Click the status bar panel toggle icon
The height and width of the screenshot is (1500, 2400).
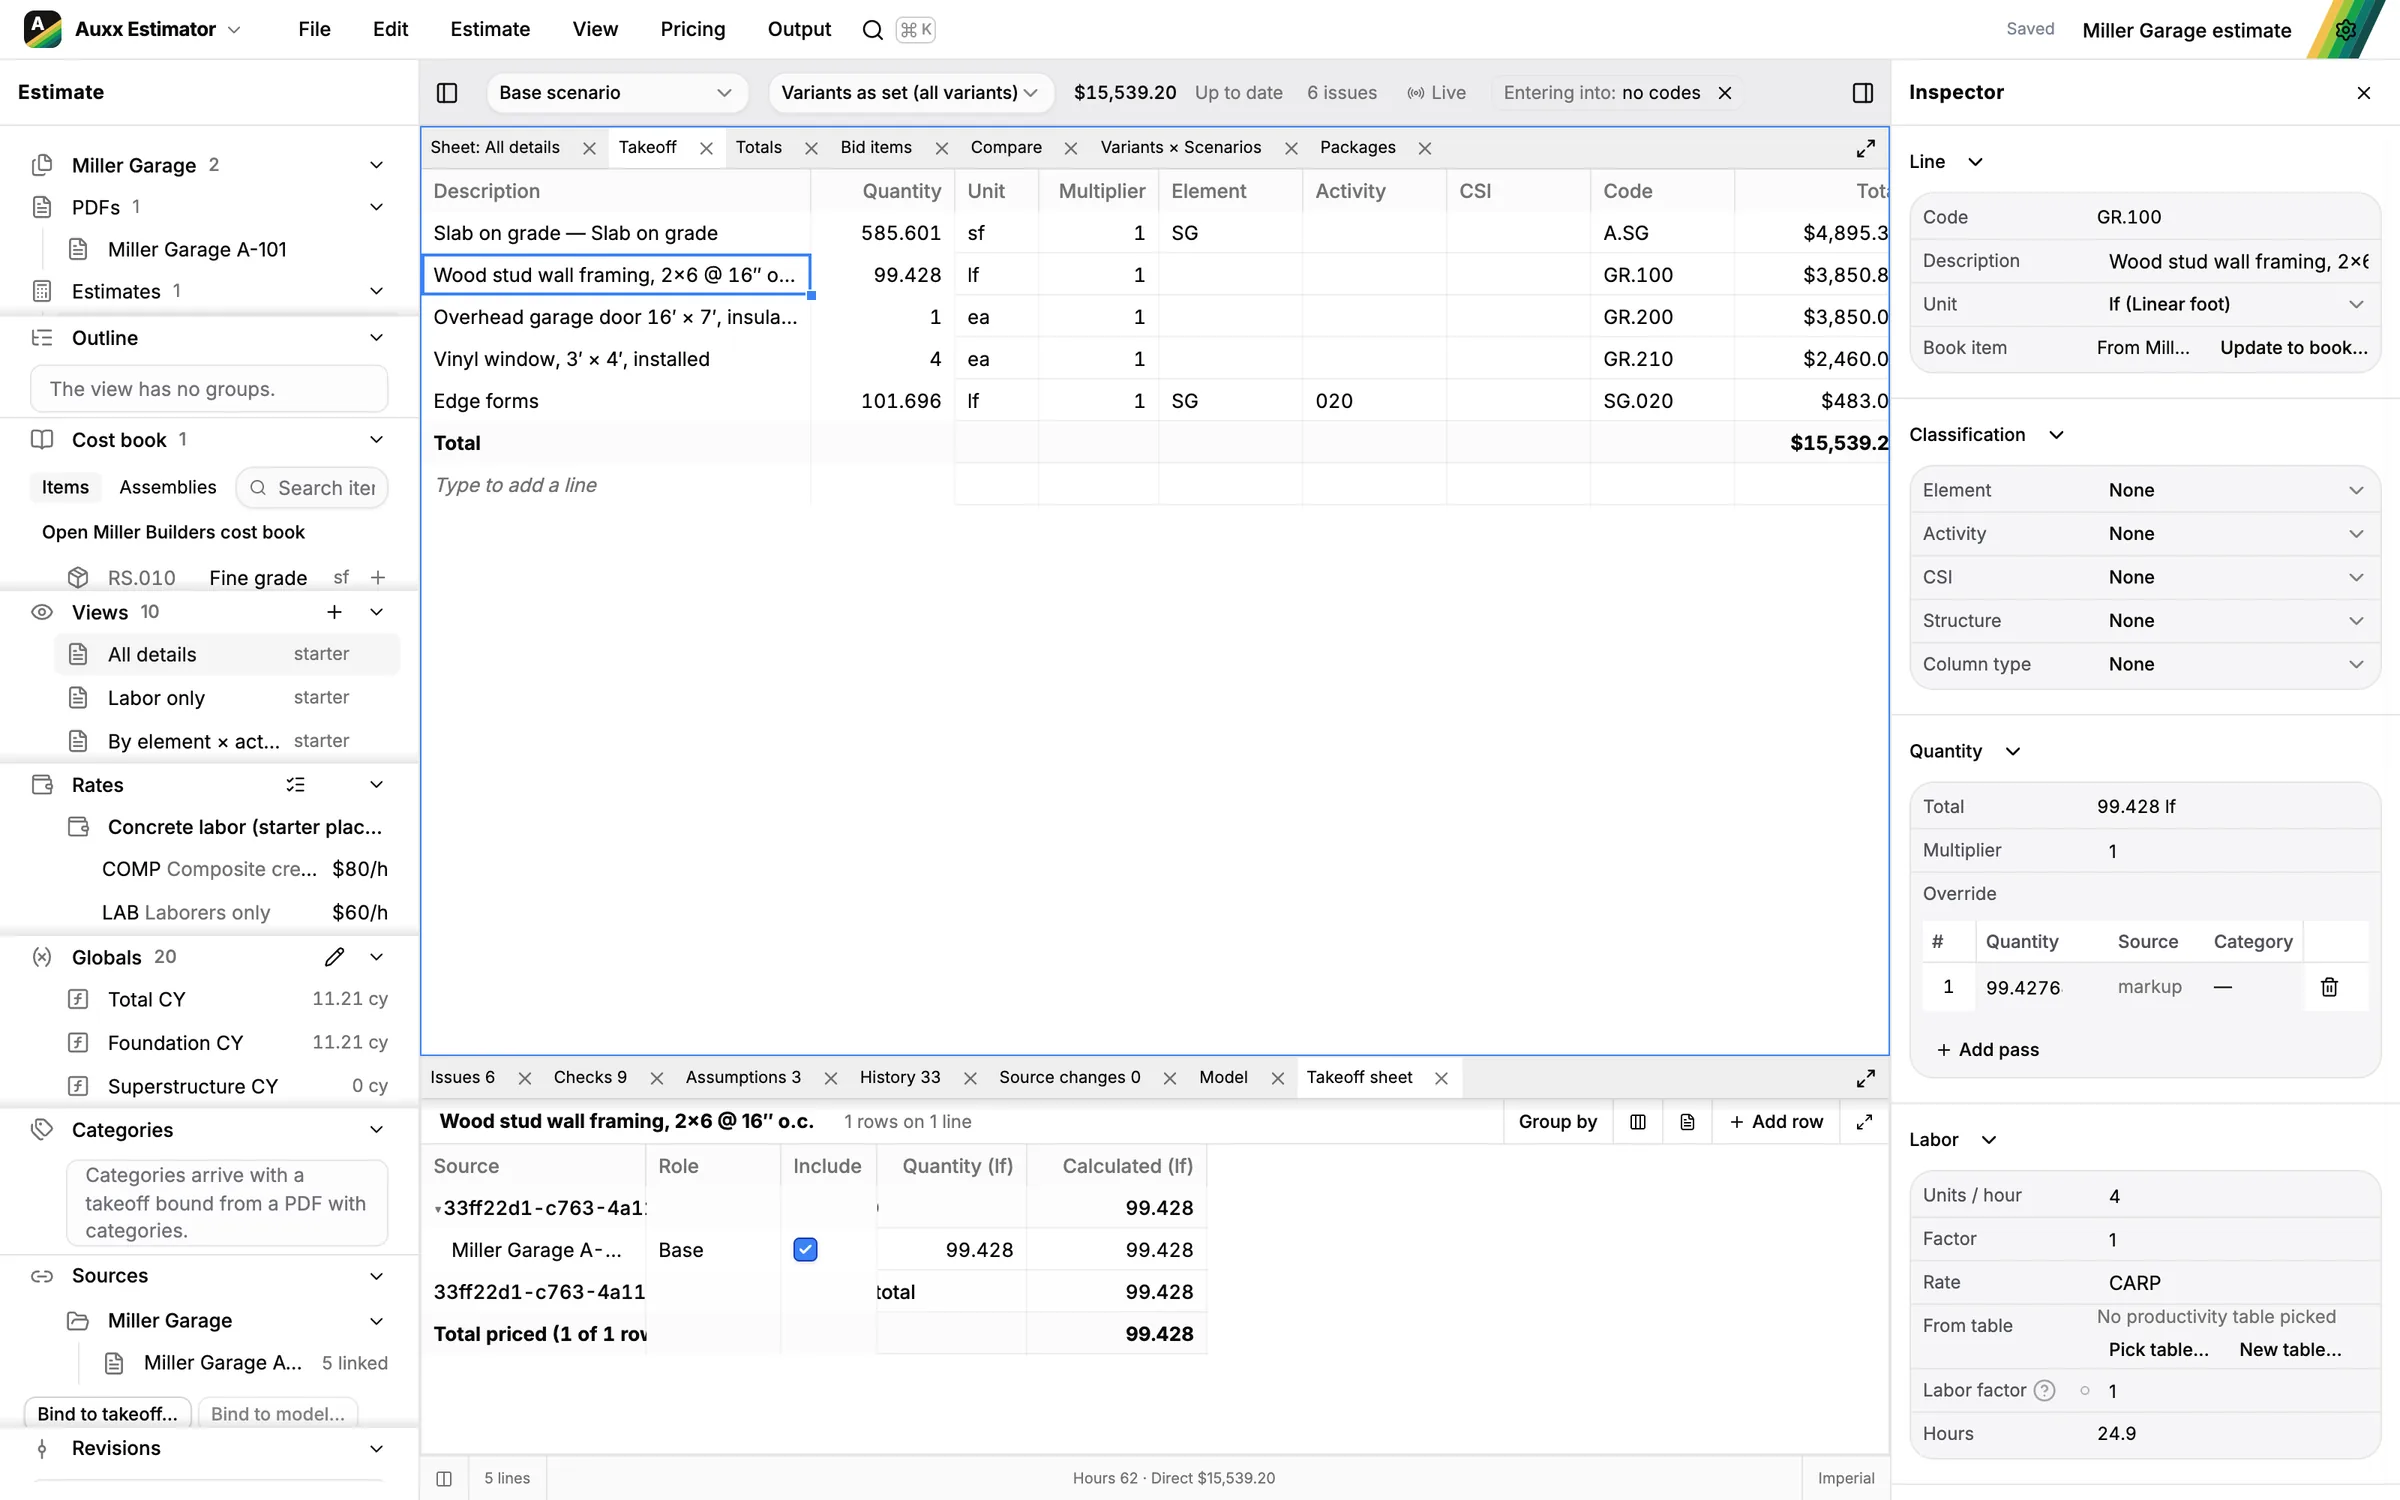(x=444, y=1478)
